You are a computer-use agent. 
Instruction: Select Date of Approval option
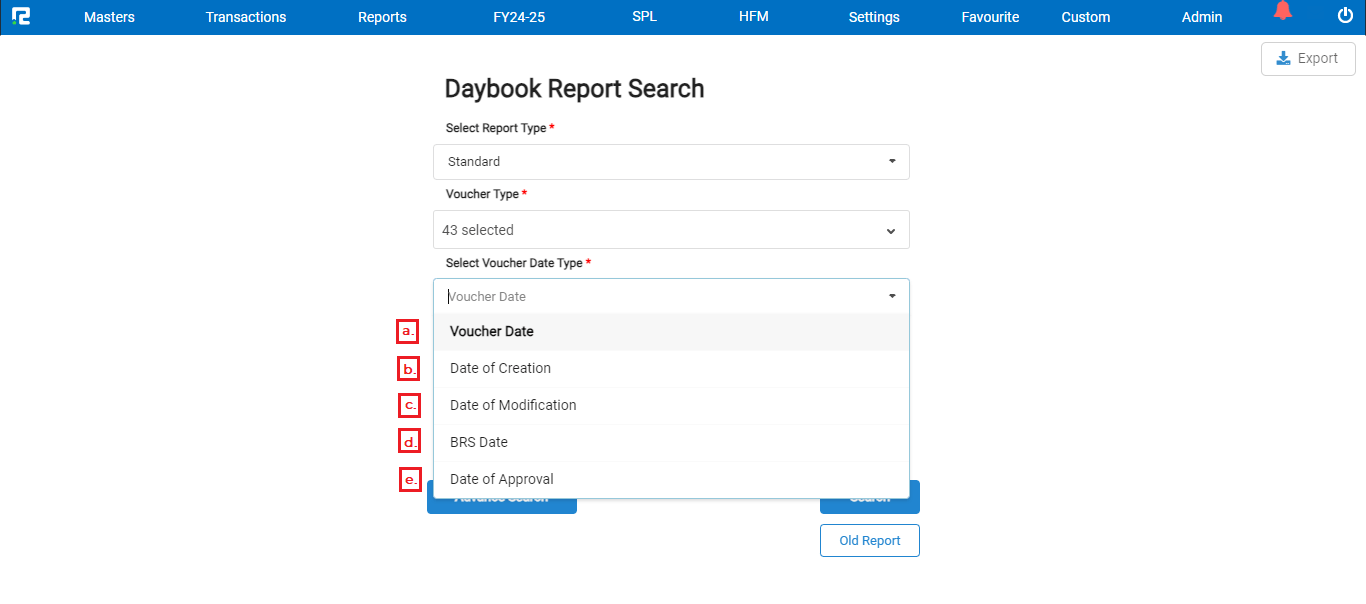point(501,480)
